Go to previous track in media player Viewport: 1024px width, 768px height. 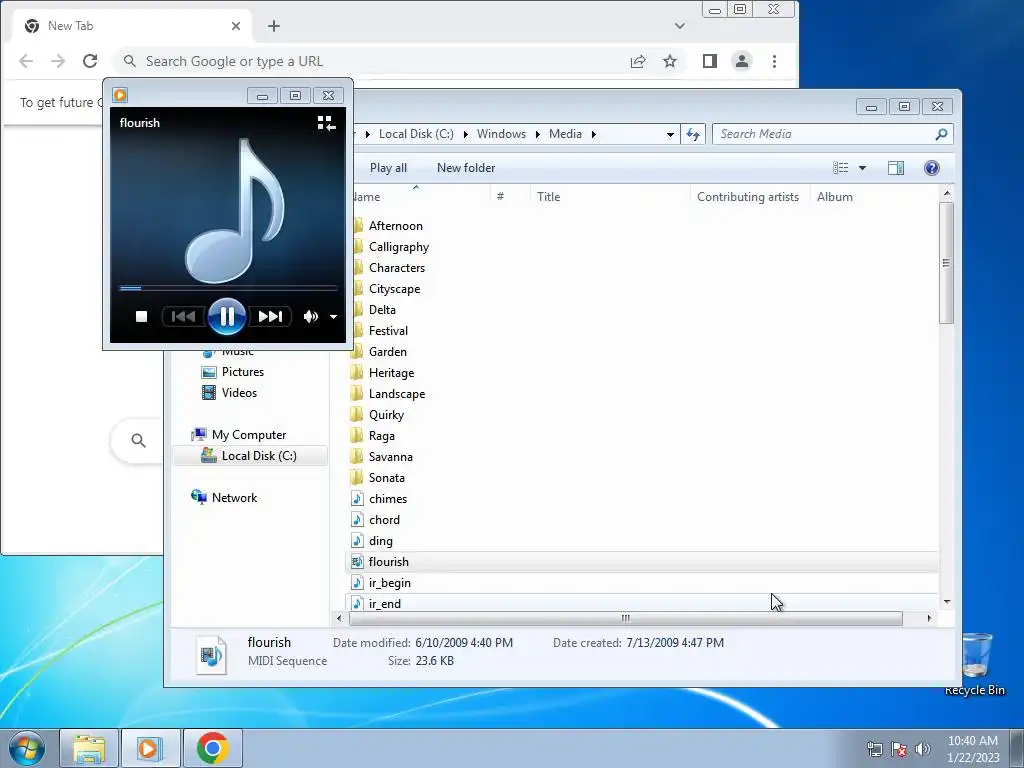pos(183,317)
